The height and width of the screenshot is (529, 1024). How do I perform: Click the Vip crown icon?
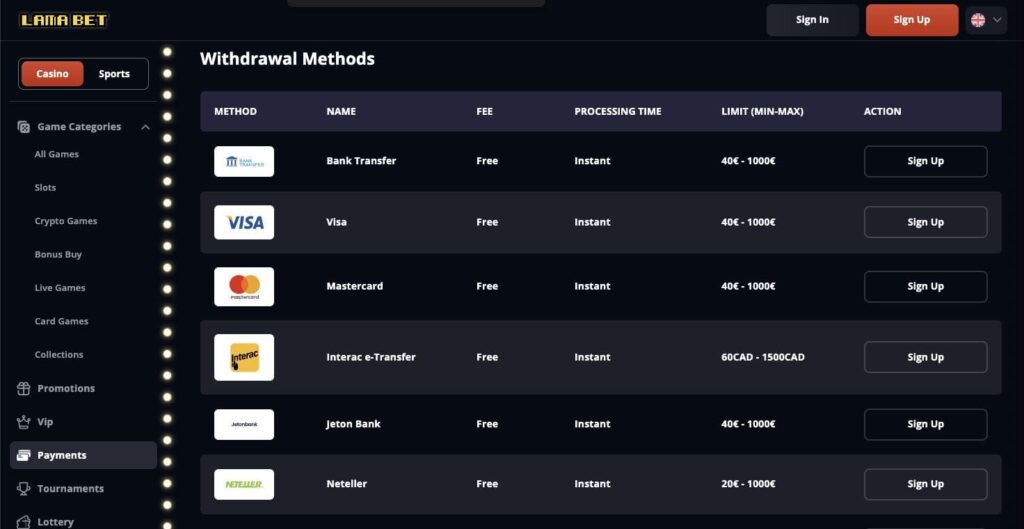click(x=24, y=422)
